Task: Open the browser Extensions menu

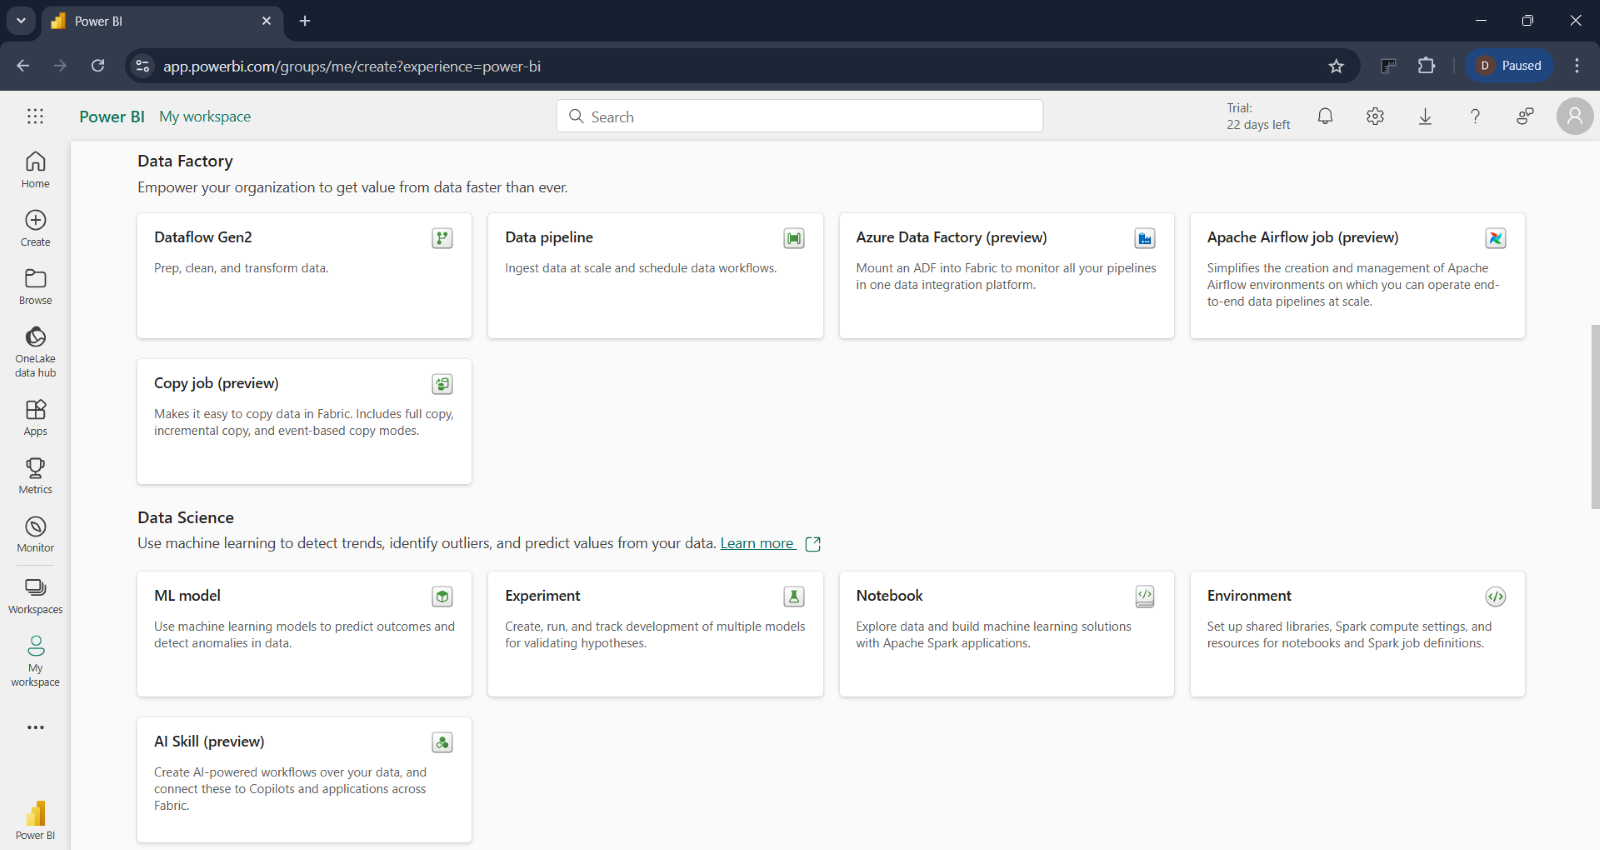Action: point(1427,66)
